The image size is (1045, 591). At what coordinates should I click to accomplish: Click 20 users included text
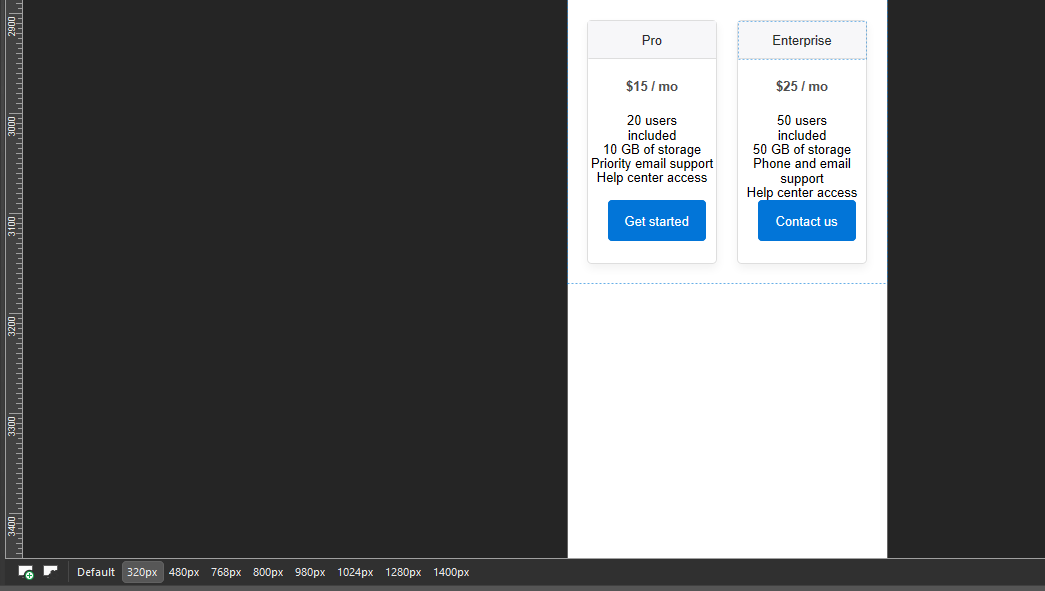[x=652, y=128]
